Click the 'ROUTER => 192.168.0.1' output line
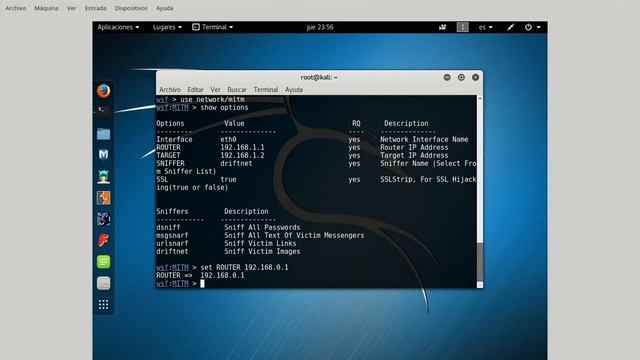640x360 pixels. [x=200, y=276]
